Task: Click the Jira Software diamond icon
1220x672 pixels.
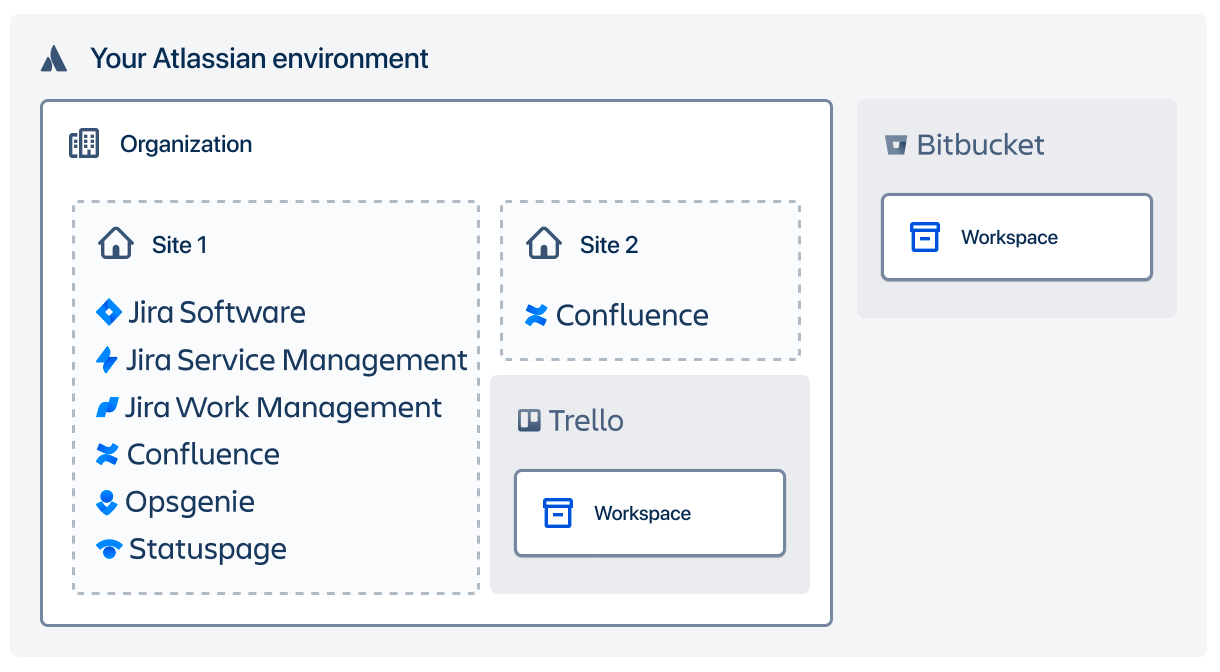Action: pyautogui.click(x=108, y=312)
